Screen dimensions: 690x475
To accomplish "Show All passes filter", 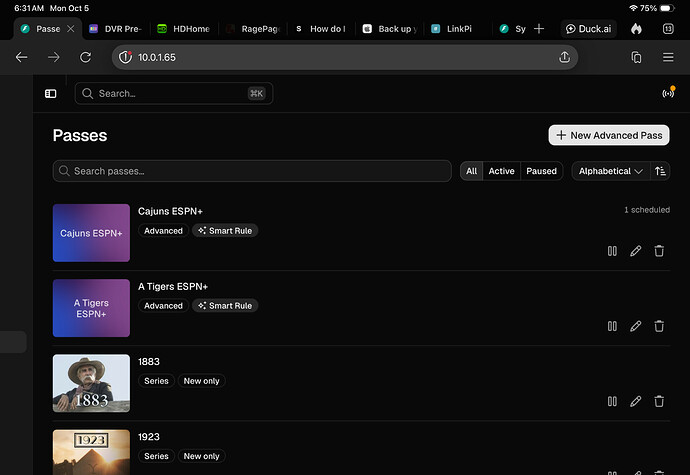I will coord(471,171).
